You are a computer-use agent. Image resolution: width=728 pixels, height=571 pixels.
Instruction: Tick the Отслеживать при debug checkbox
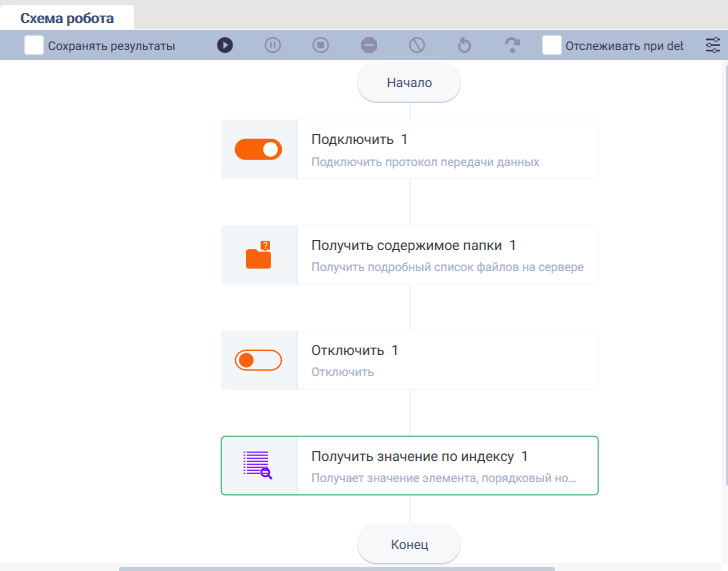(x=552, y=45)
